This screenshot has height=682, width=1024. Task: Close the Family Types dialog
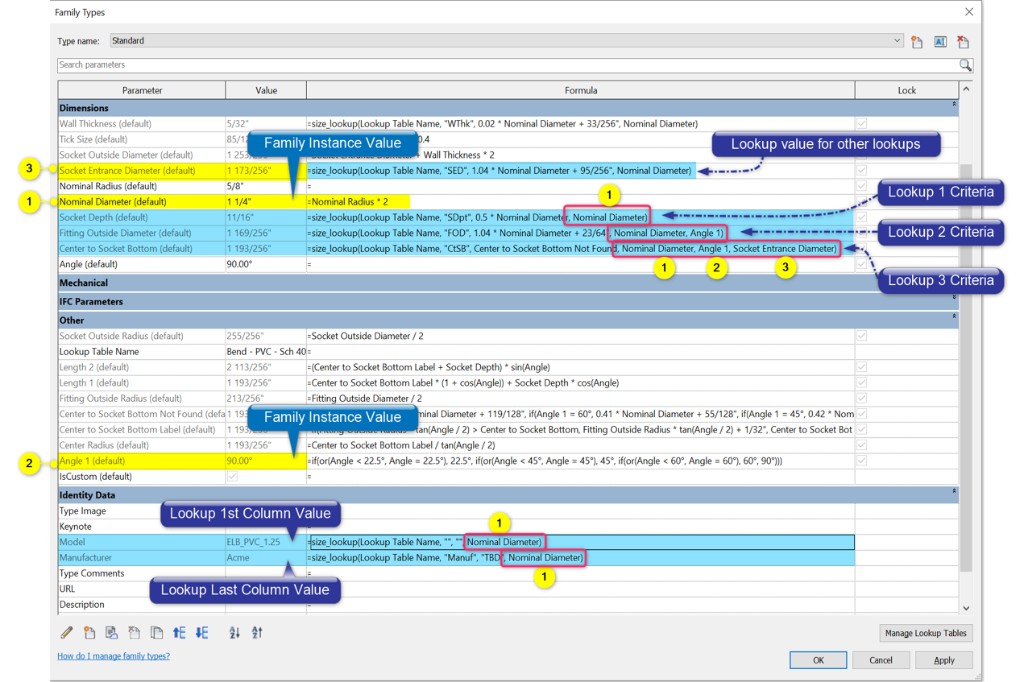[x=969, y=12]
